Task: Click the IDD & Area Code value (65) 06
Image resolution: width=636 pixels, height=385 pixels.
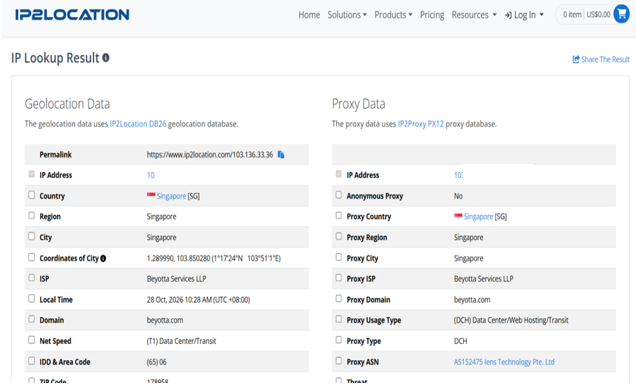Action: (x=157, y=362)
